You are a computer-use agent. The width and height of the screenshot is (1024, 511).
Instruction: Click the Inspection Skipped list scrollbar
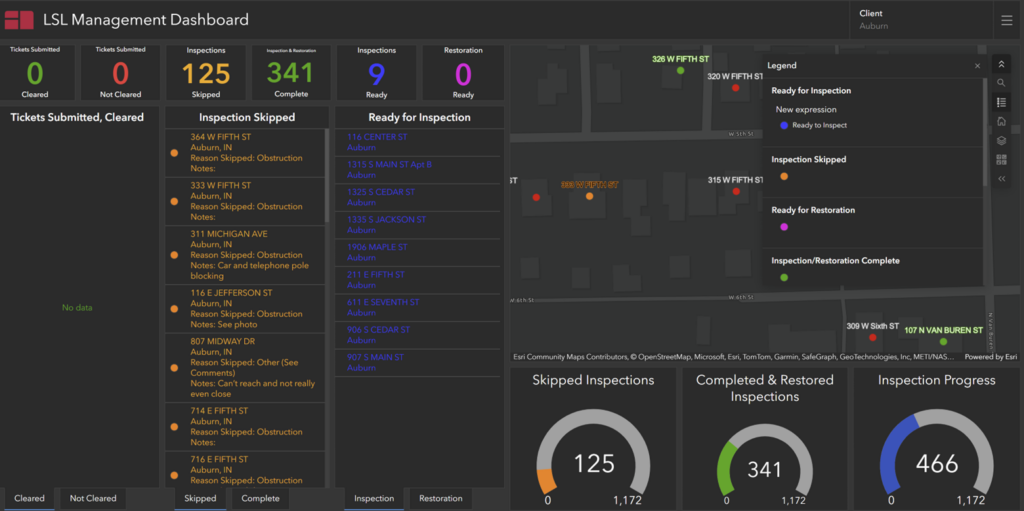[x=327, y=176]
